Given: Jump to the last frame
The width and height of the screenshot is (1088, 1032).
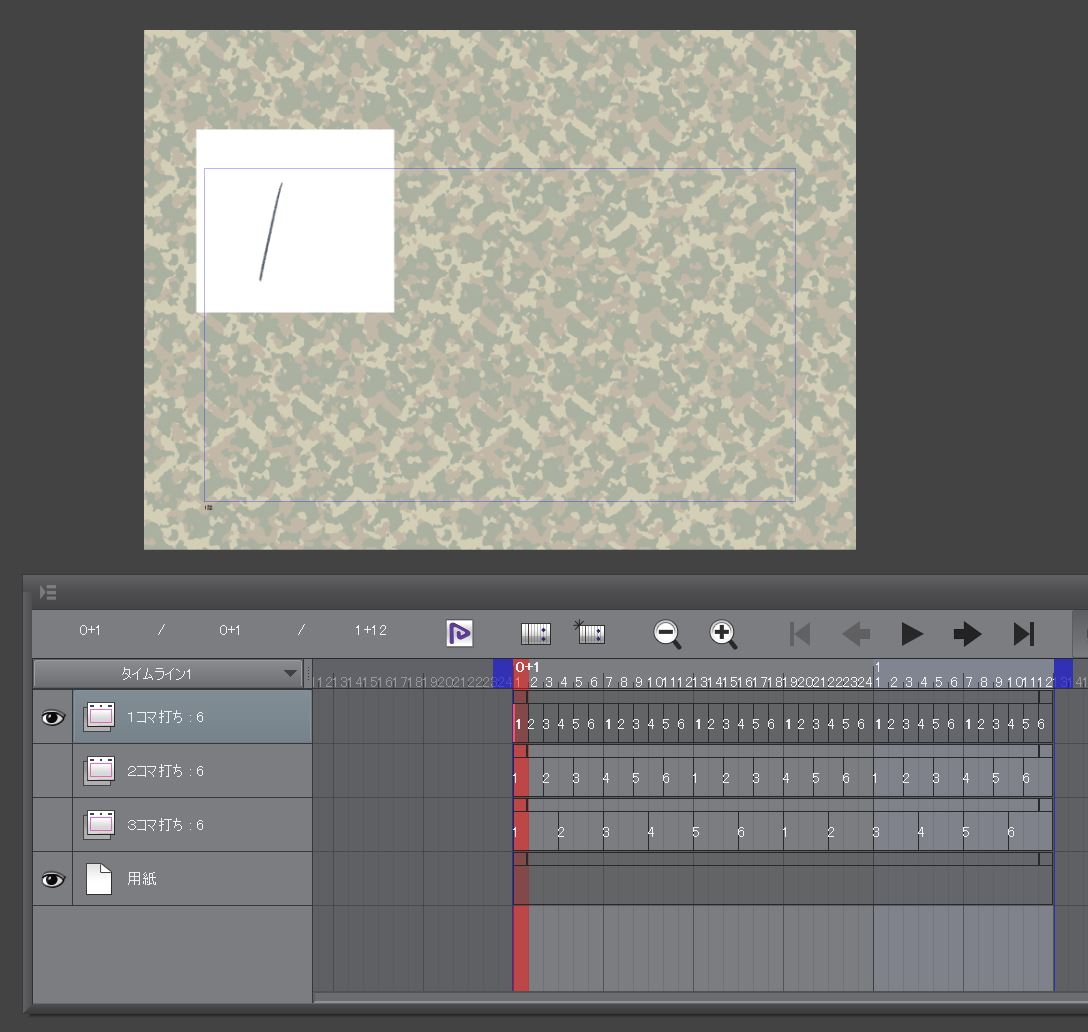Looking at the screenshot, I should coord(1023,633).
